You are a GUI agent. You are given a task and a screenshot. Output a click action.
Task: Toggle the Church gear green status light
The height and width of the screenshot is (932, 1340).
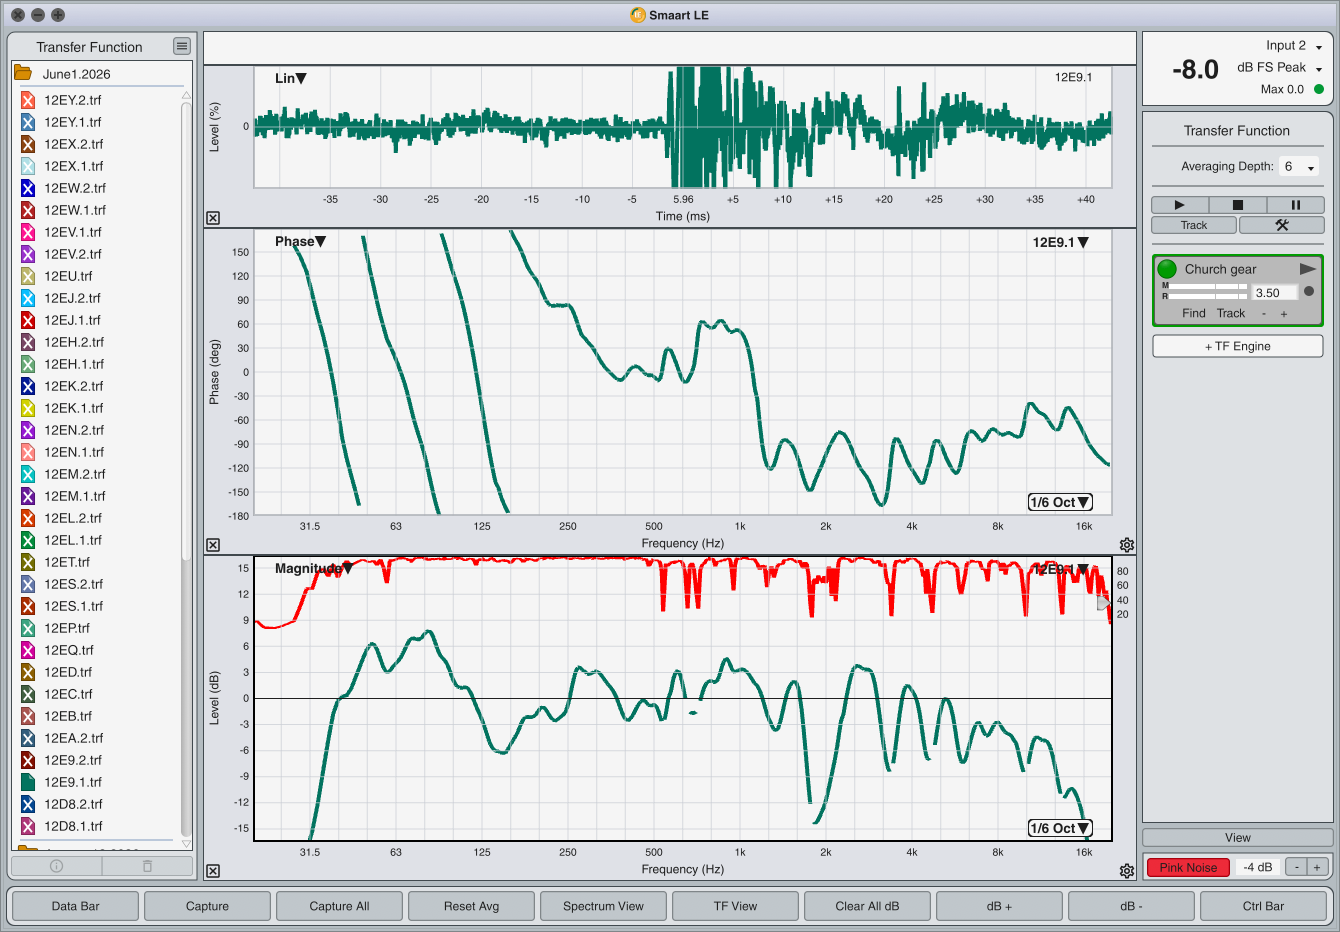click(1167, 269)
